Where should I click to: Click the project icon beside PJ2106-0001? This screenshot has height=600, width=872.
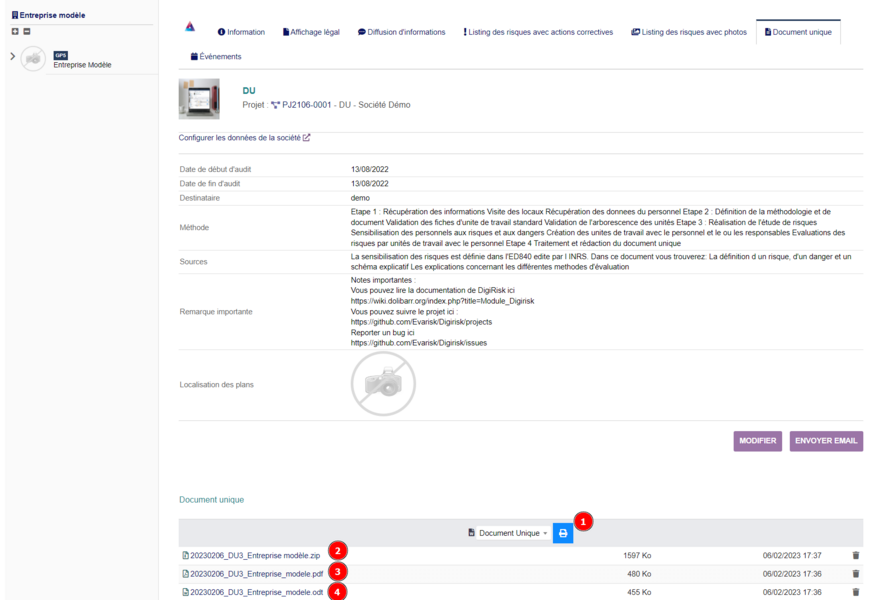click(275, 105)
